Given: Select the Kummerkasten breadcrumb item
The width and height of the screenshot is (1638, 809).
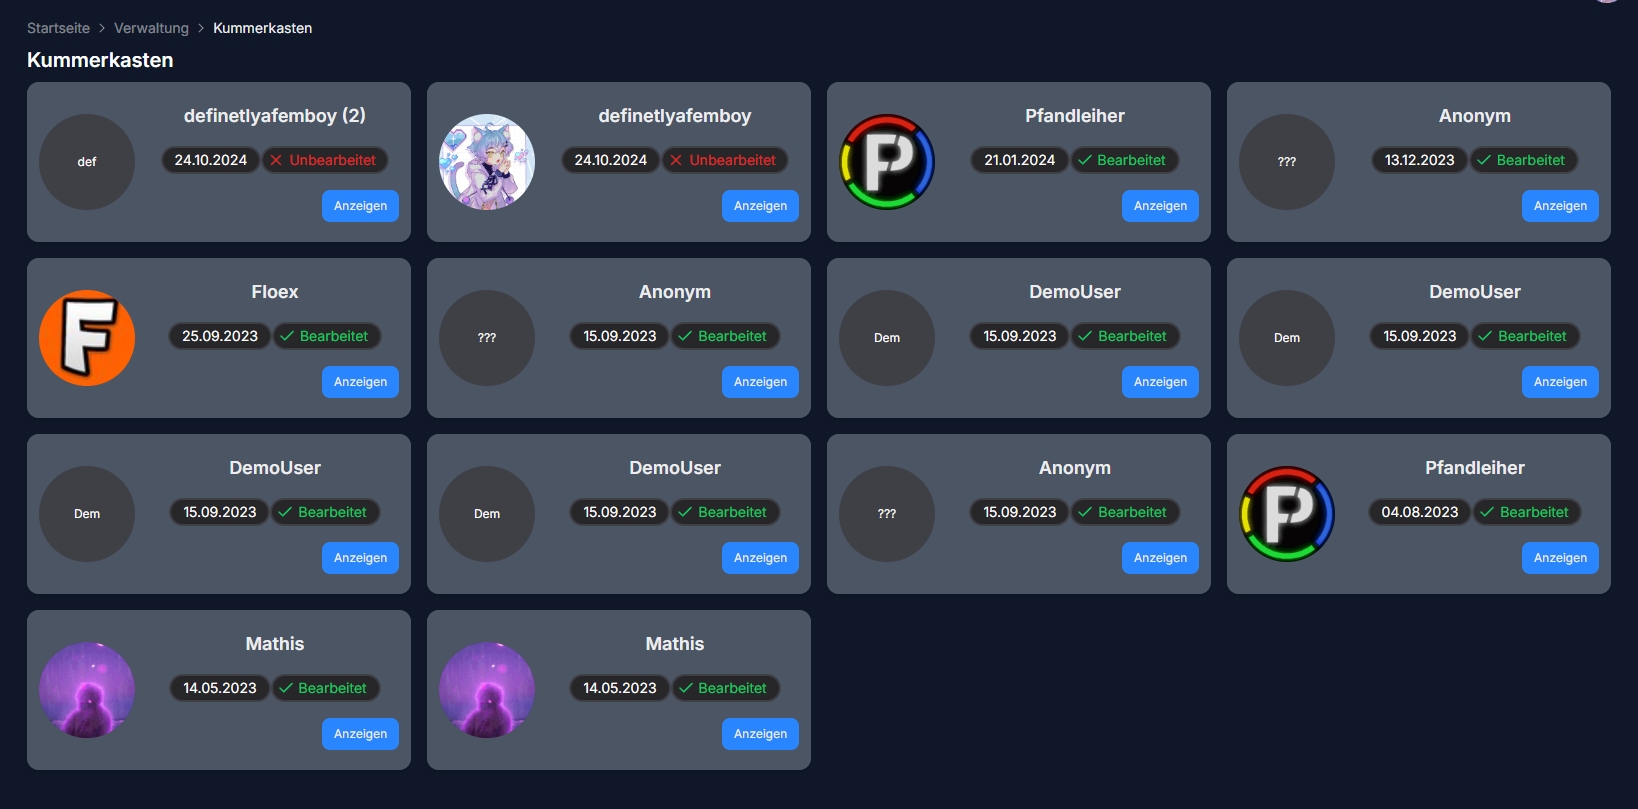Looking at the screenshot, I should click(x=262, y=28).
